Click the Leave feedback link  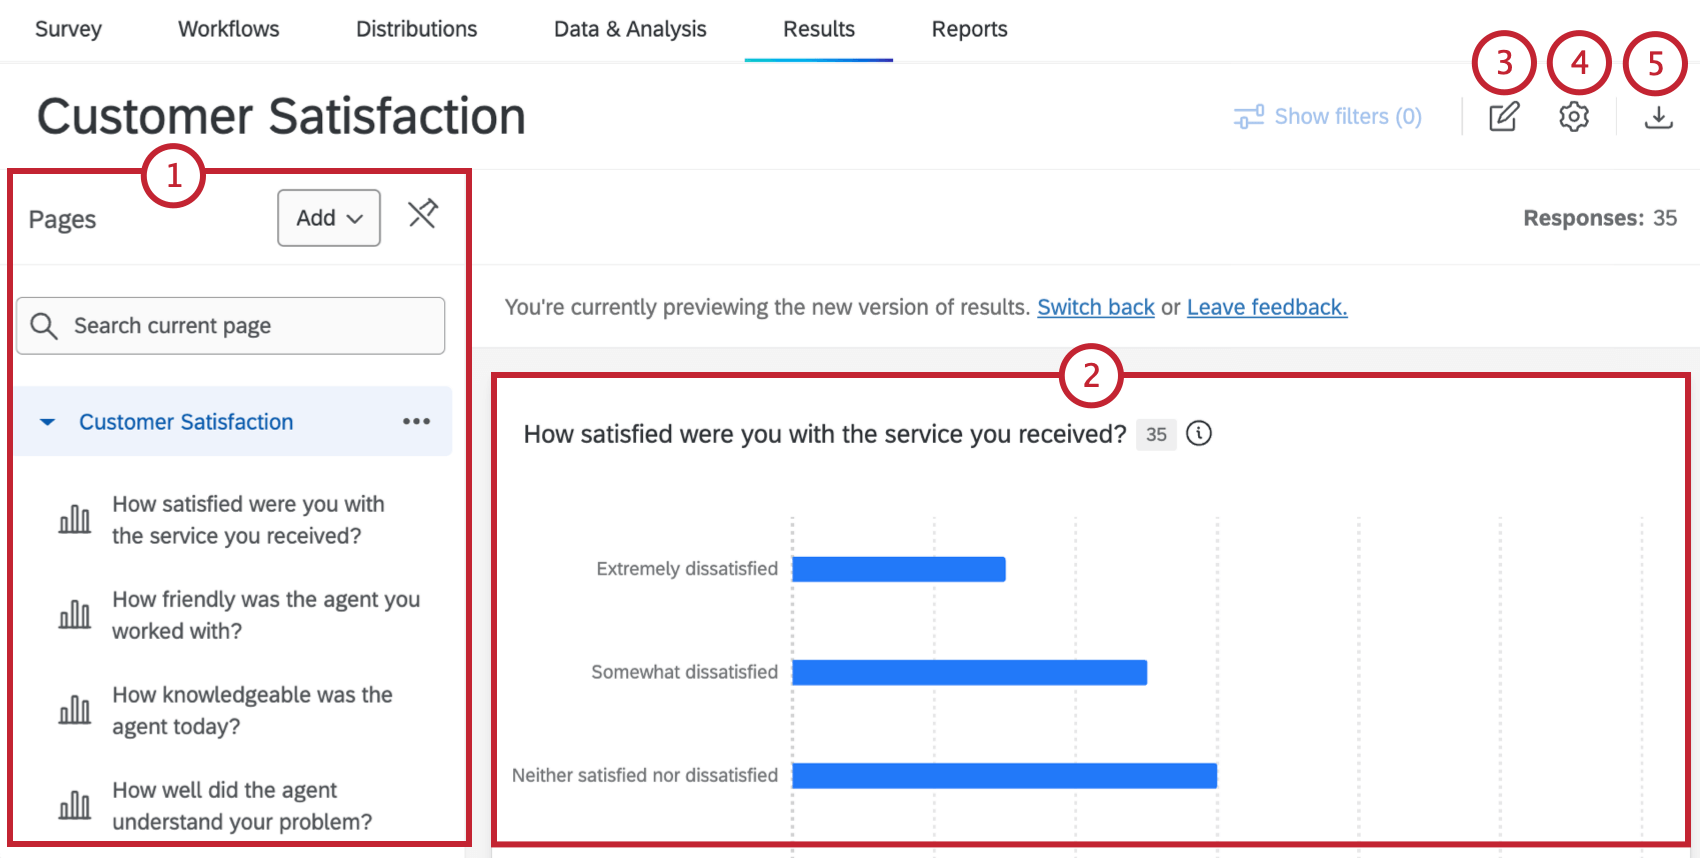[x=1266, y=307]
